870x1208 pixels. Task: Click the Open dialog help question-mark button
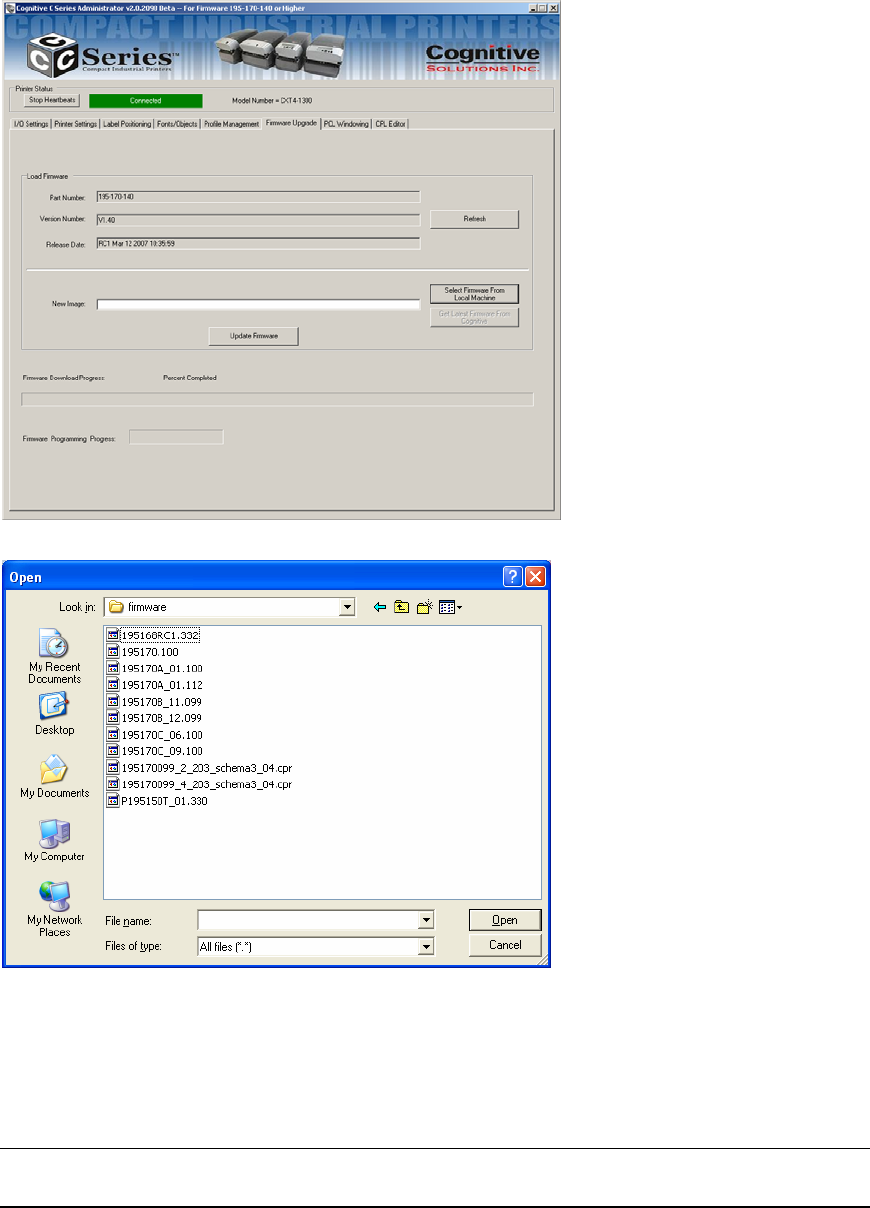513,577
